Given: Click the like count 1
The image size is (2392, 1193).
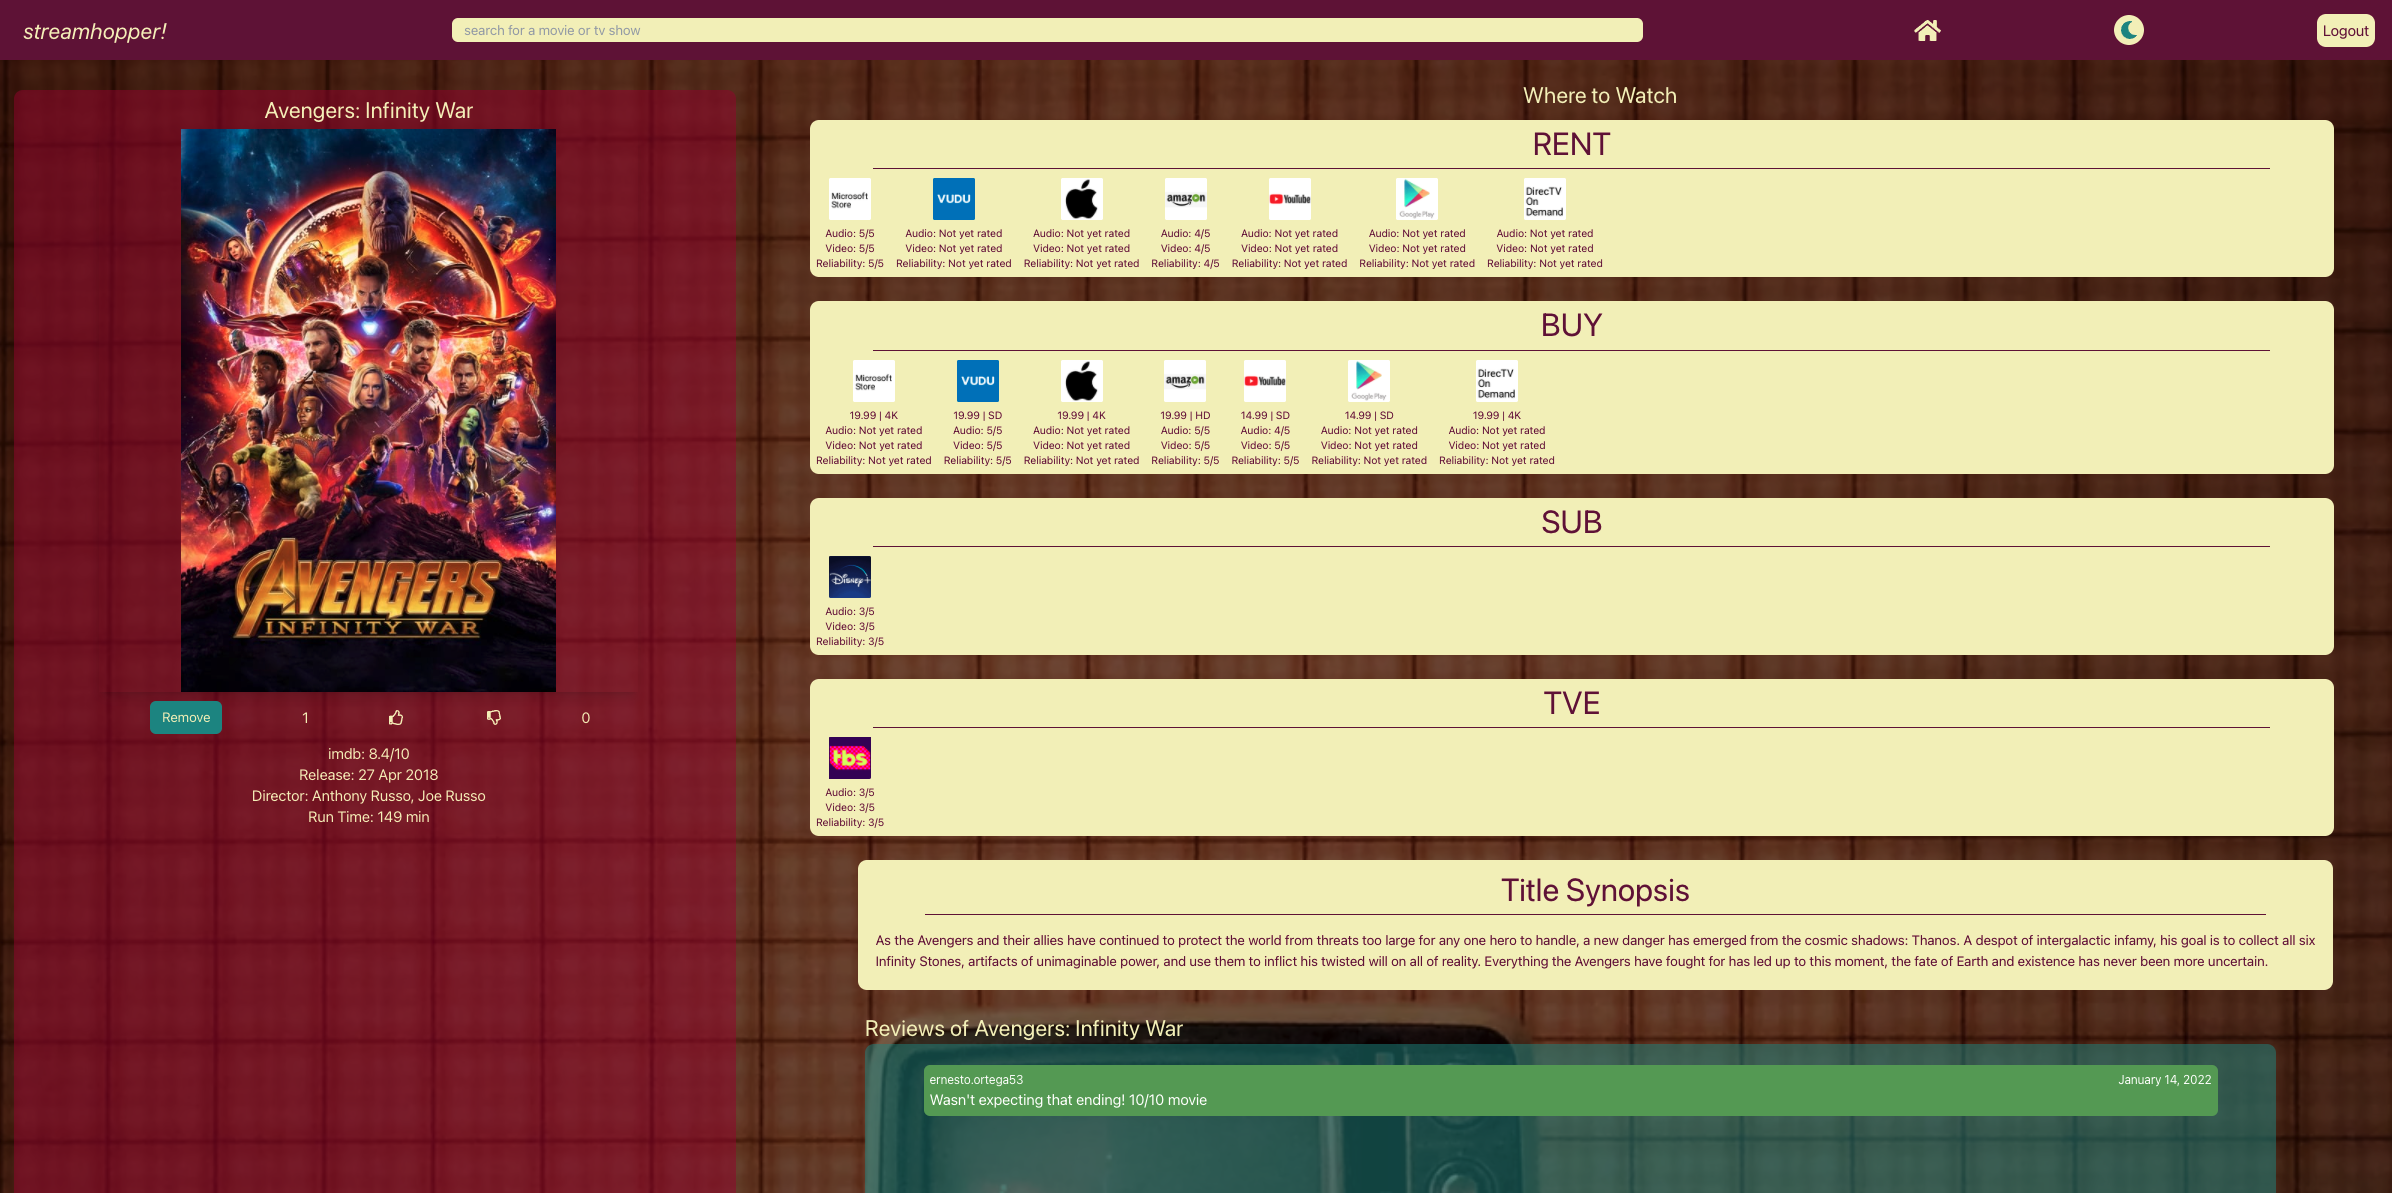Looking at the screenshot, I should tap(305, 718).
